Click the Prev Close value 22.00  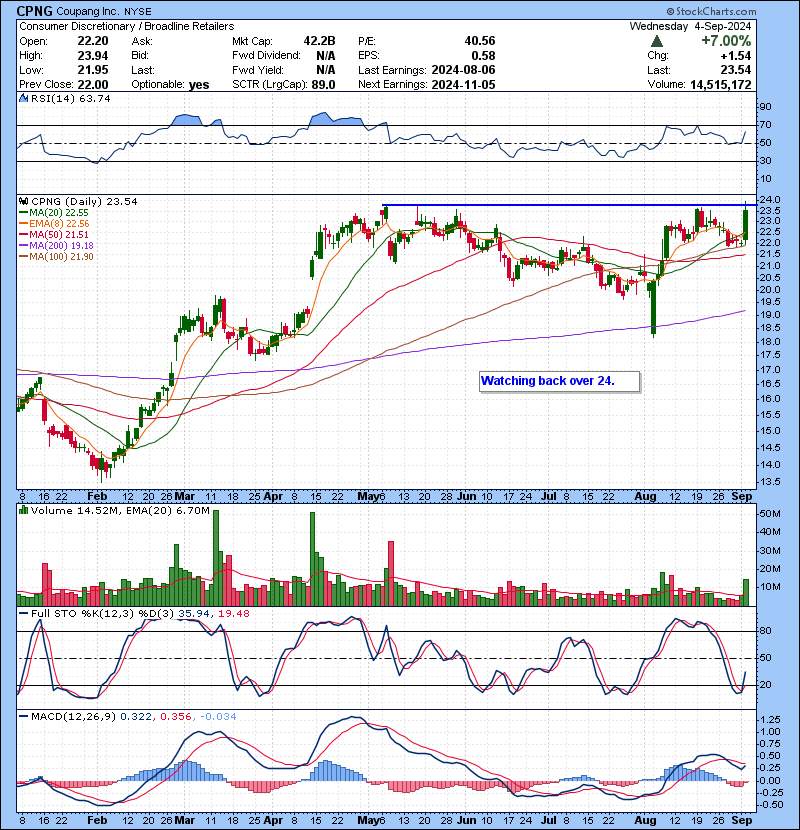tap(93, 85)
